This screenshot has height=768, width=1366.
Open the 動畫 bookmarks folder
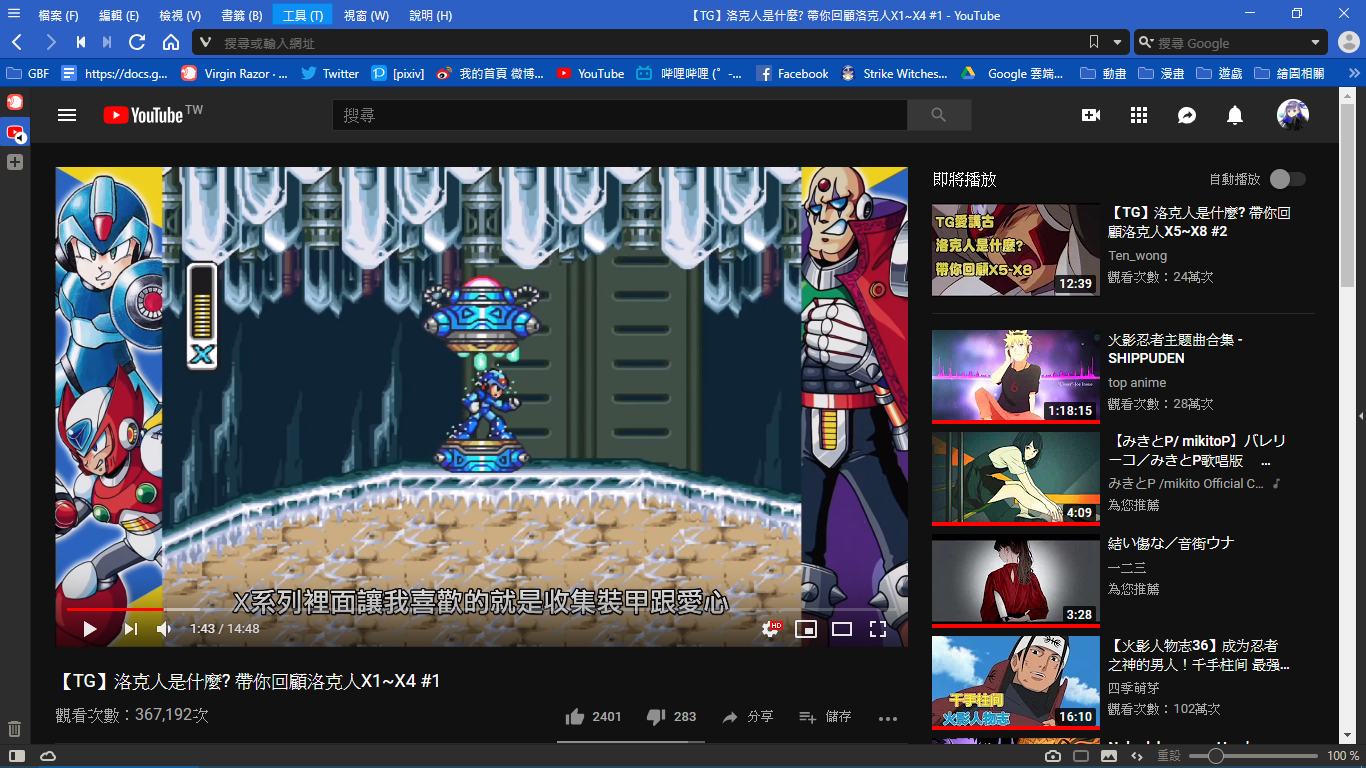tap(1104, 73)
